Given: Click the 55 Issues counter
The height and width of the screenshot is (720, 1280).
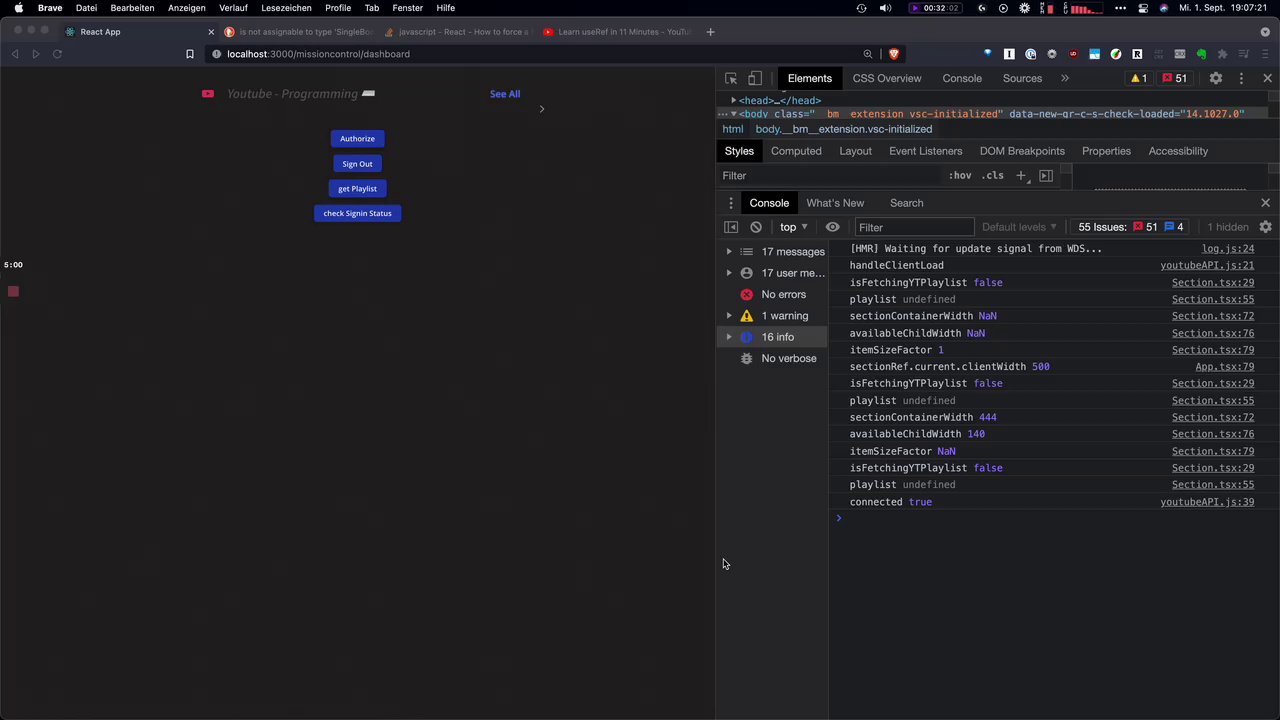Looking at the screenshot, I should pos(1131,227).
